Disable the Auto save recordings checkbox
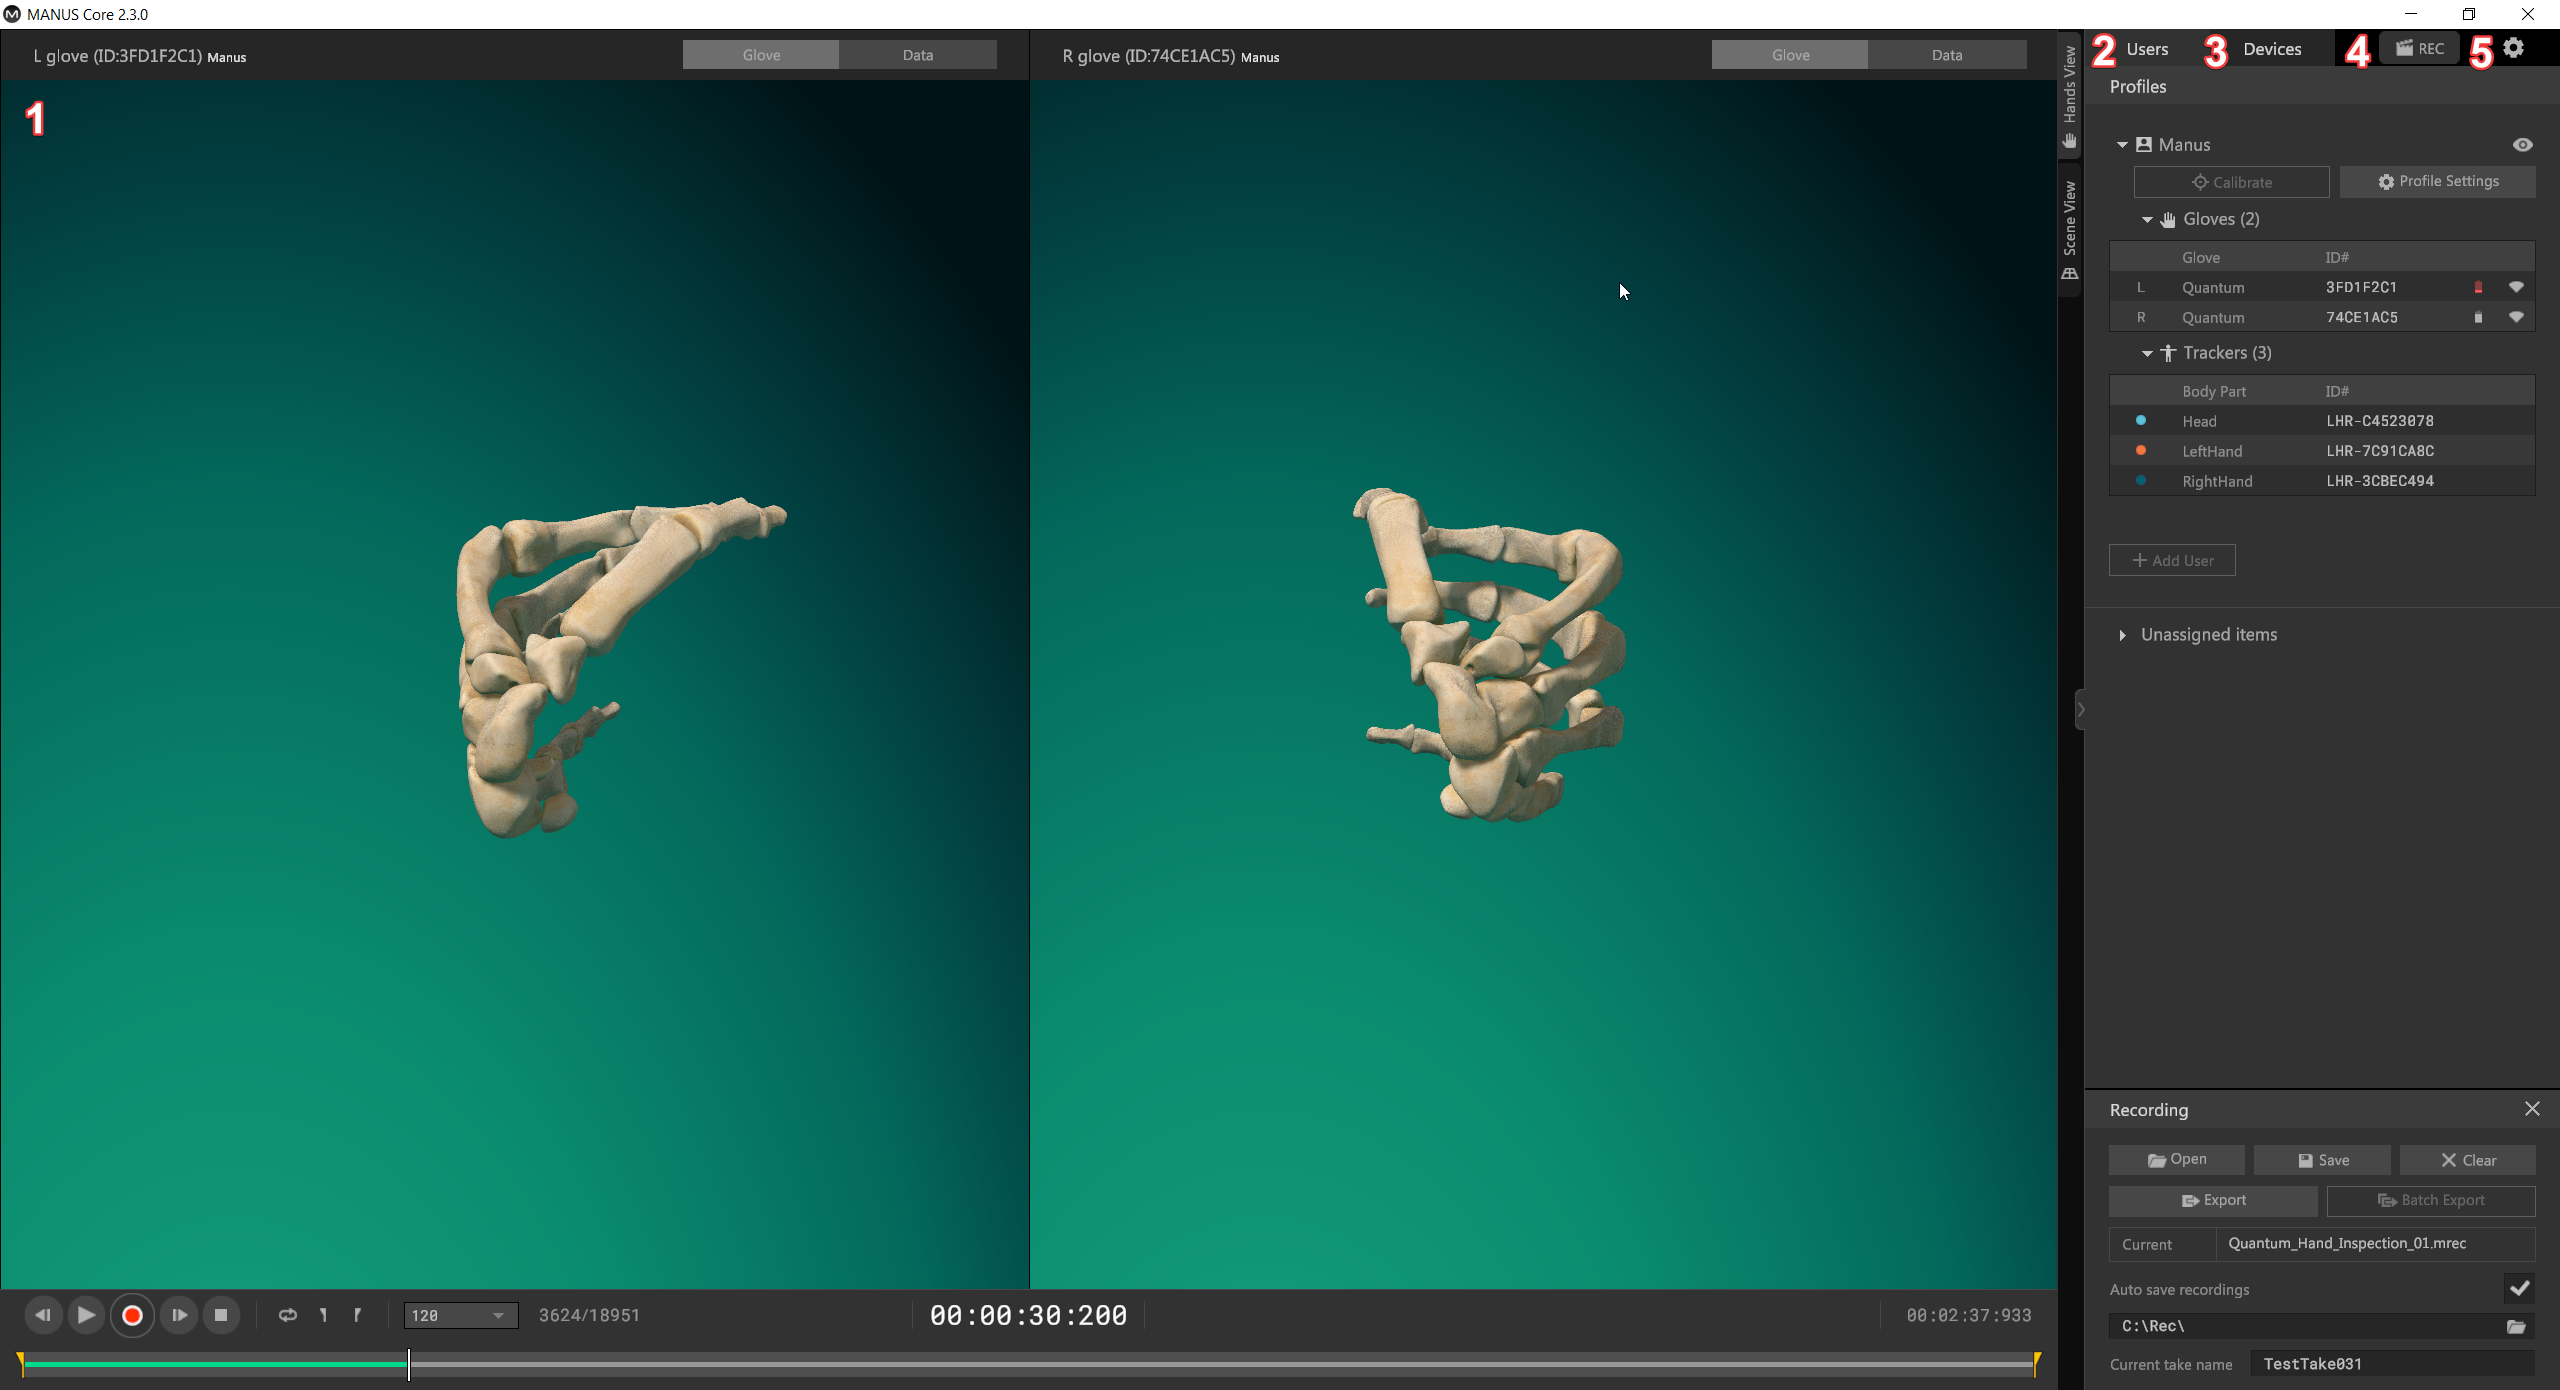The image size is (2560, 1390). click(x=2518, y=1288)
